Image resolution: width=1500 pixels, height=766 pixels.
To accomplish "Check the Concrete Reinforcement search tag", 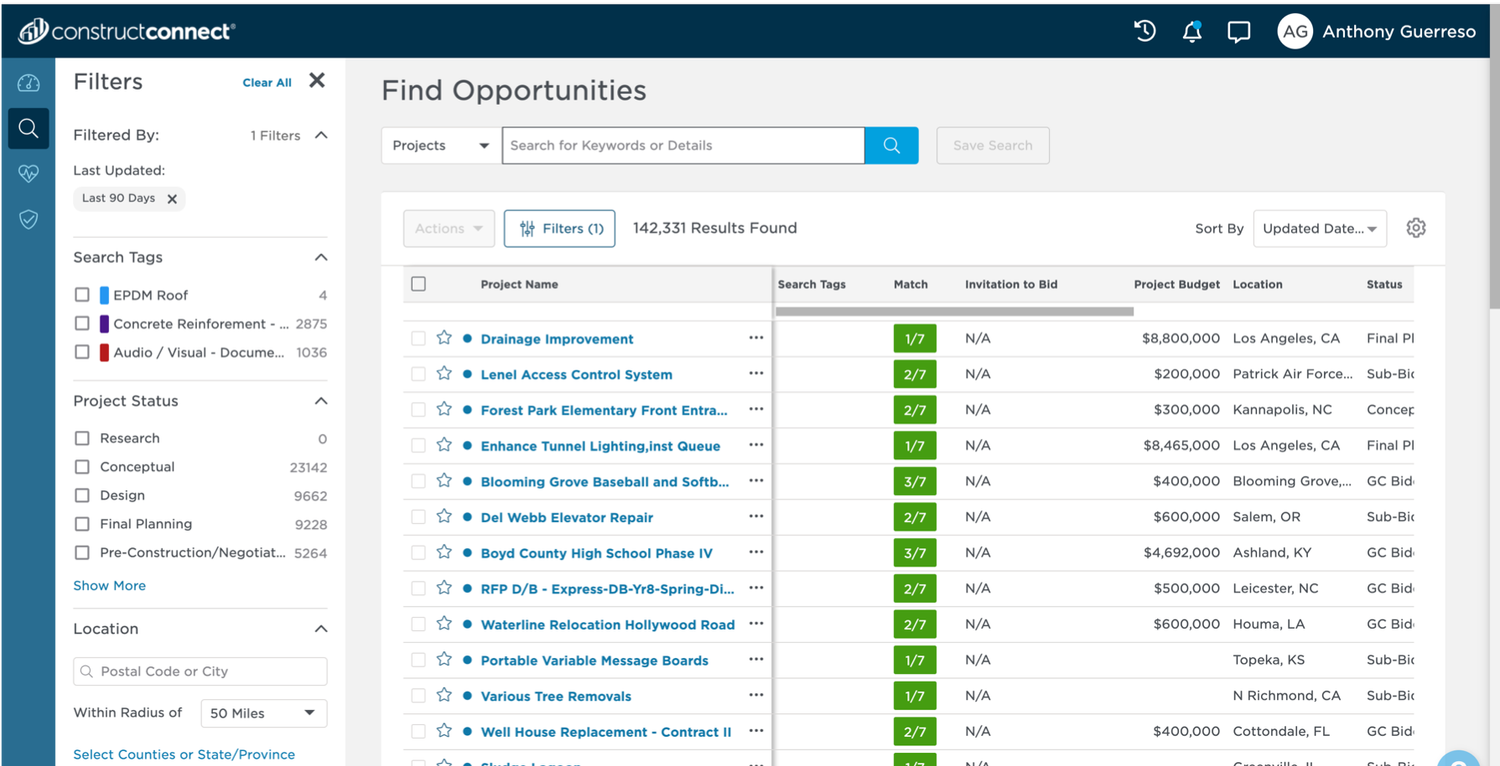I will tap(82, 323).
